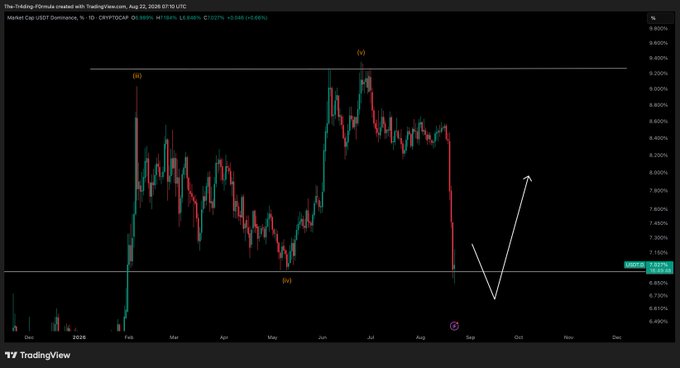680x368 pixels.
Task: Click the 8.400% price axis label
Action: [x=658, y=138]
